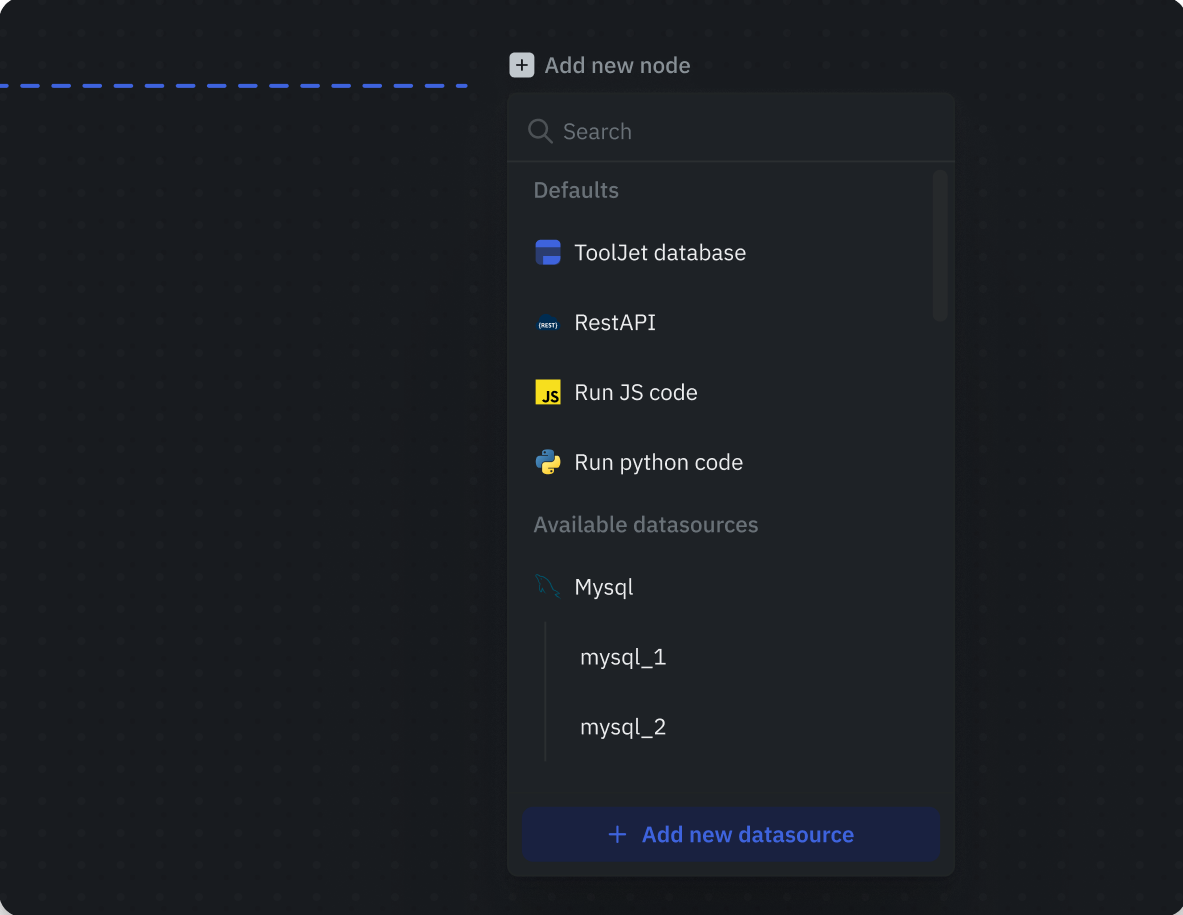Click the Mysql dolphin icon
This screenshot has height=915, width=1183.
tap(548, 586)
